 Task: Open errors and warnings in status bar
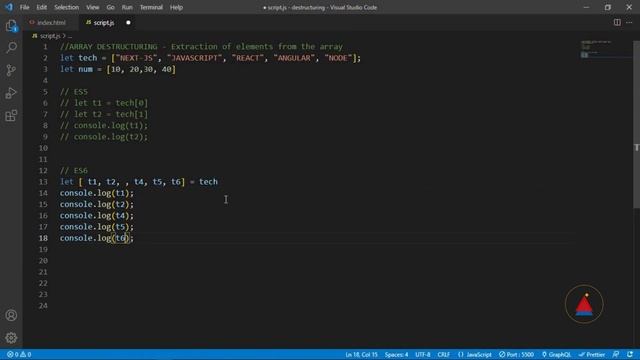point(19,355)
